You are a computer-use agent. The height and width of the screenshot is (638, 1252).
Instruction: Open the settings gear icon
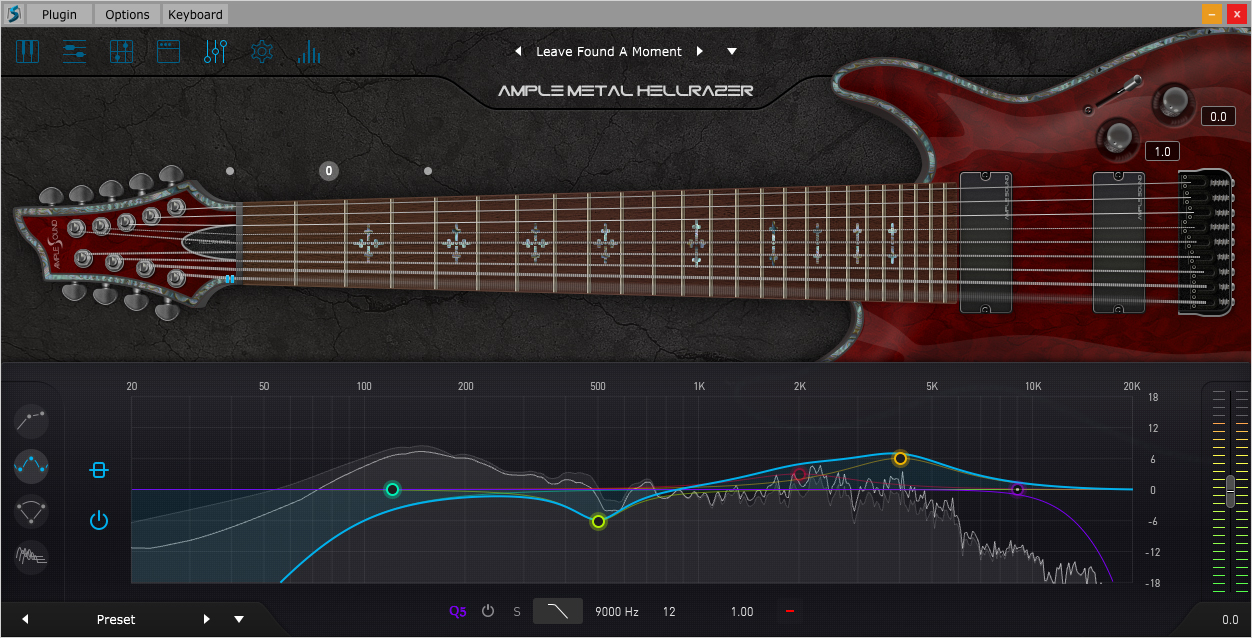click(262, 51)
